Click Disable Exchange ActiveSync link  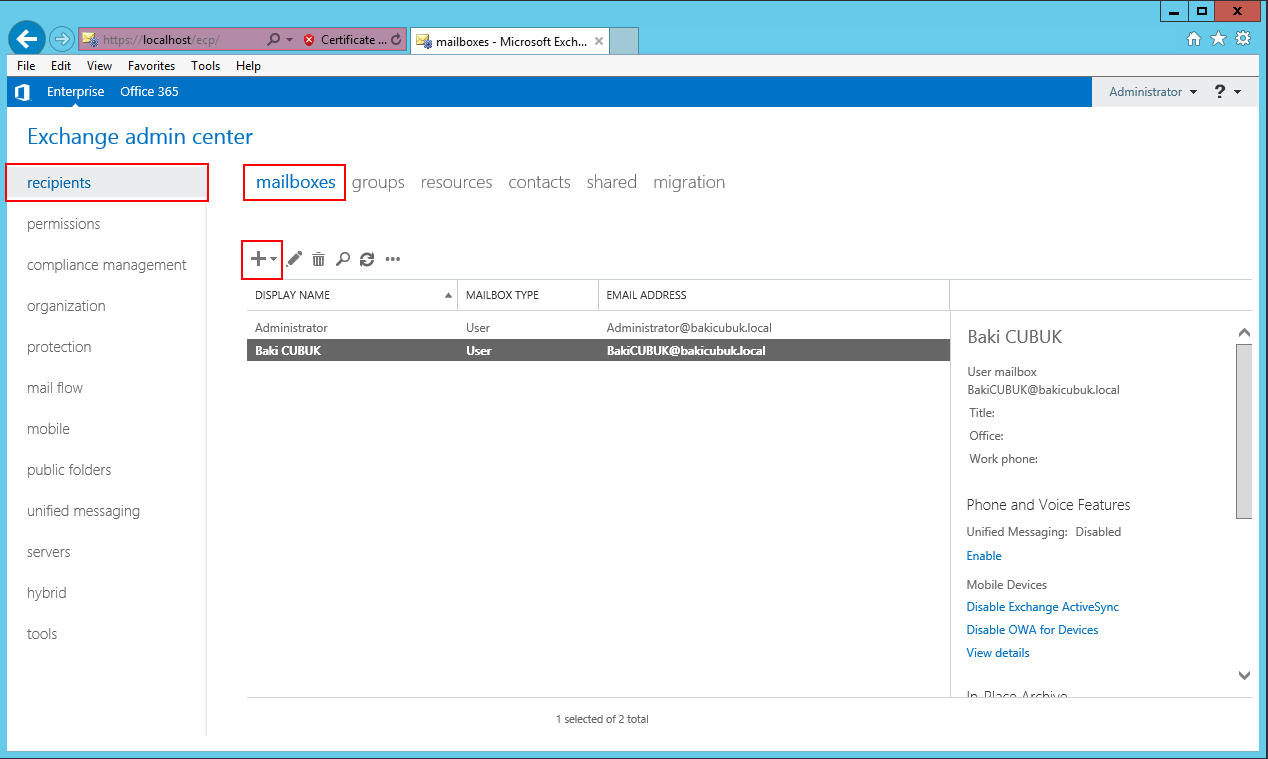(x=1043, y=607)
